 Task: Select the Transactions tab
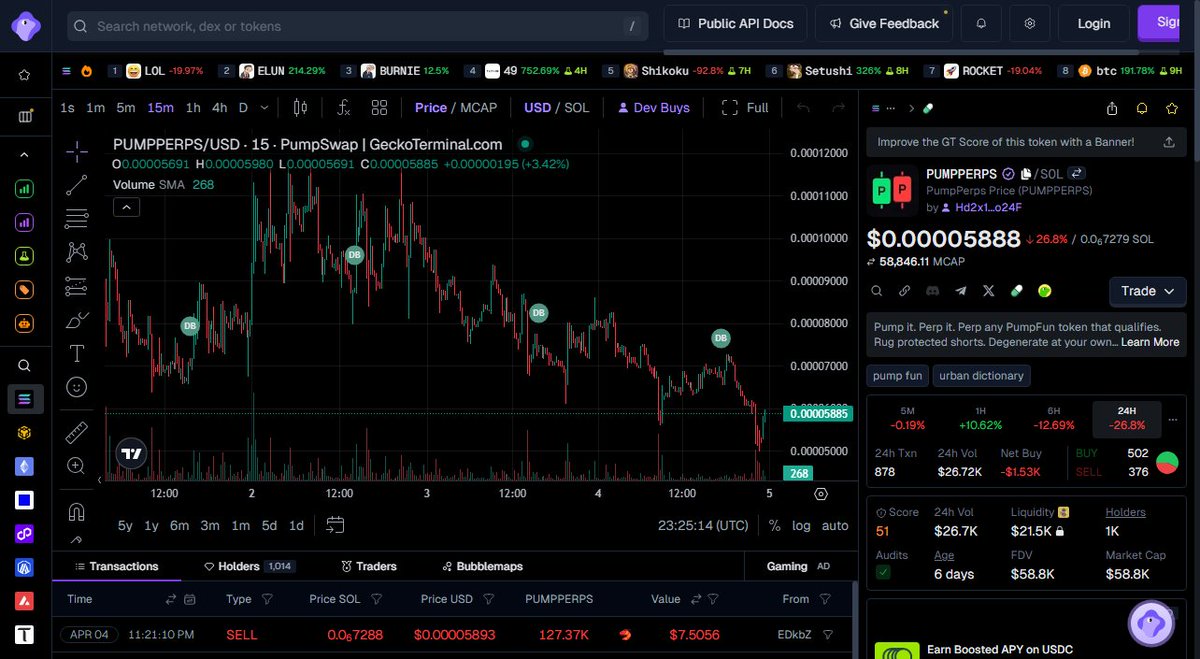coord(116,566)
